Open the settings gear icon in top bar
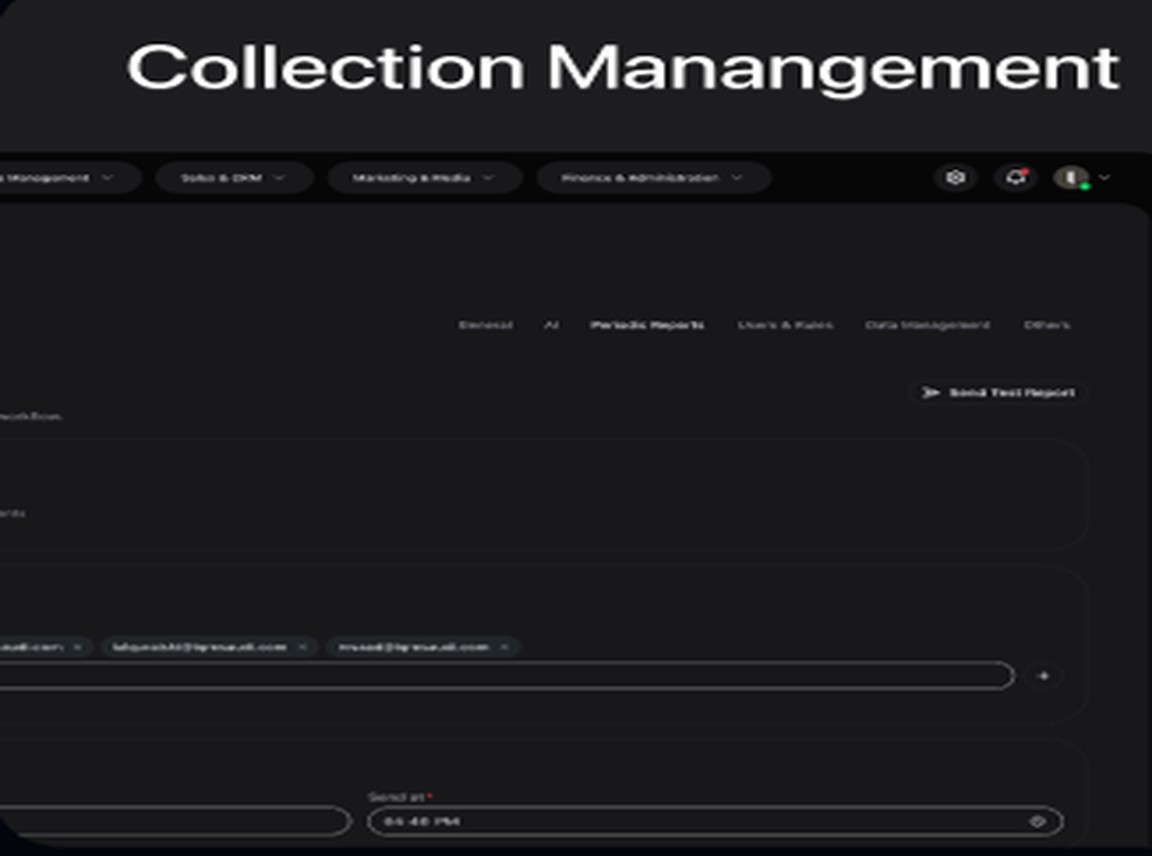Viewport: 1152px width, 856px height. 955,177
